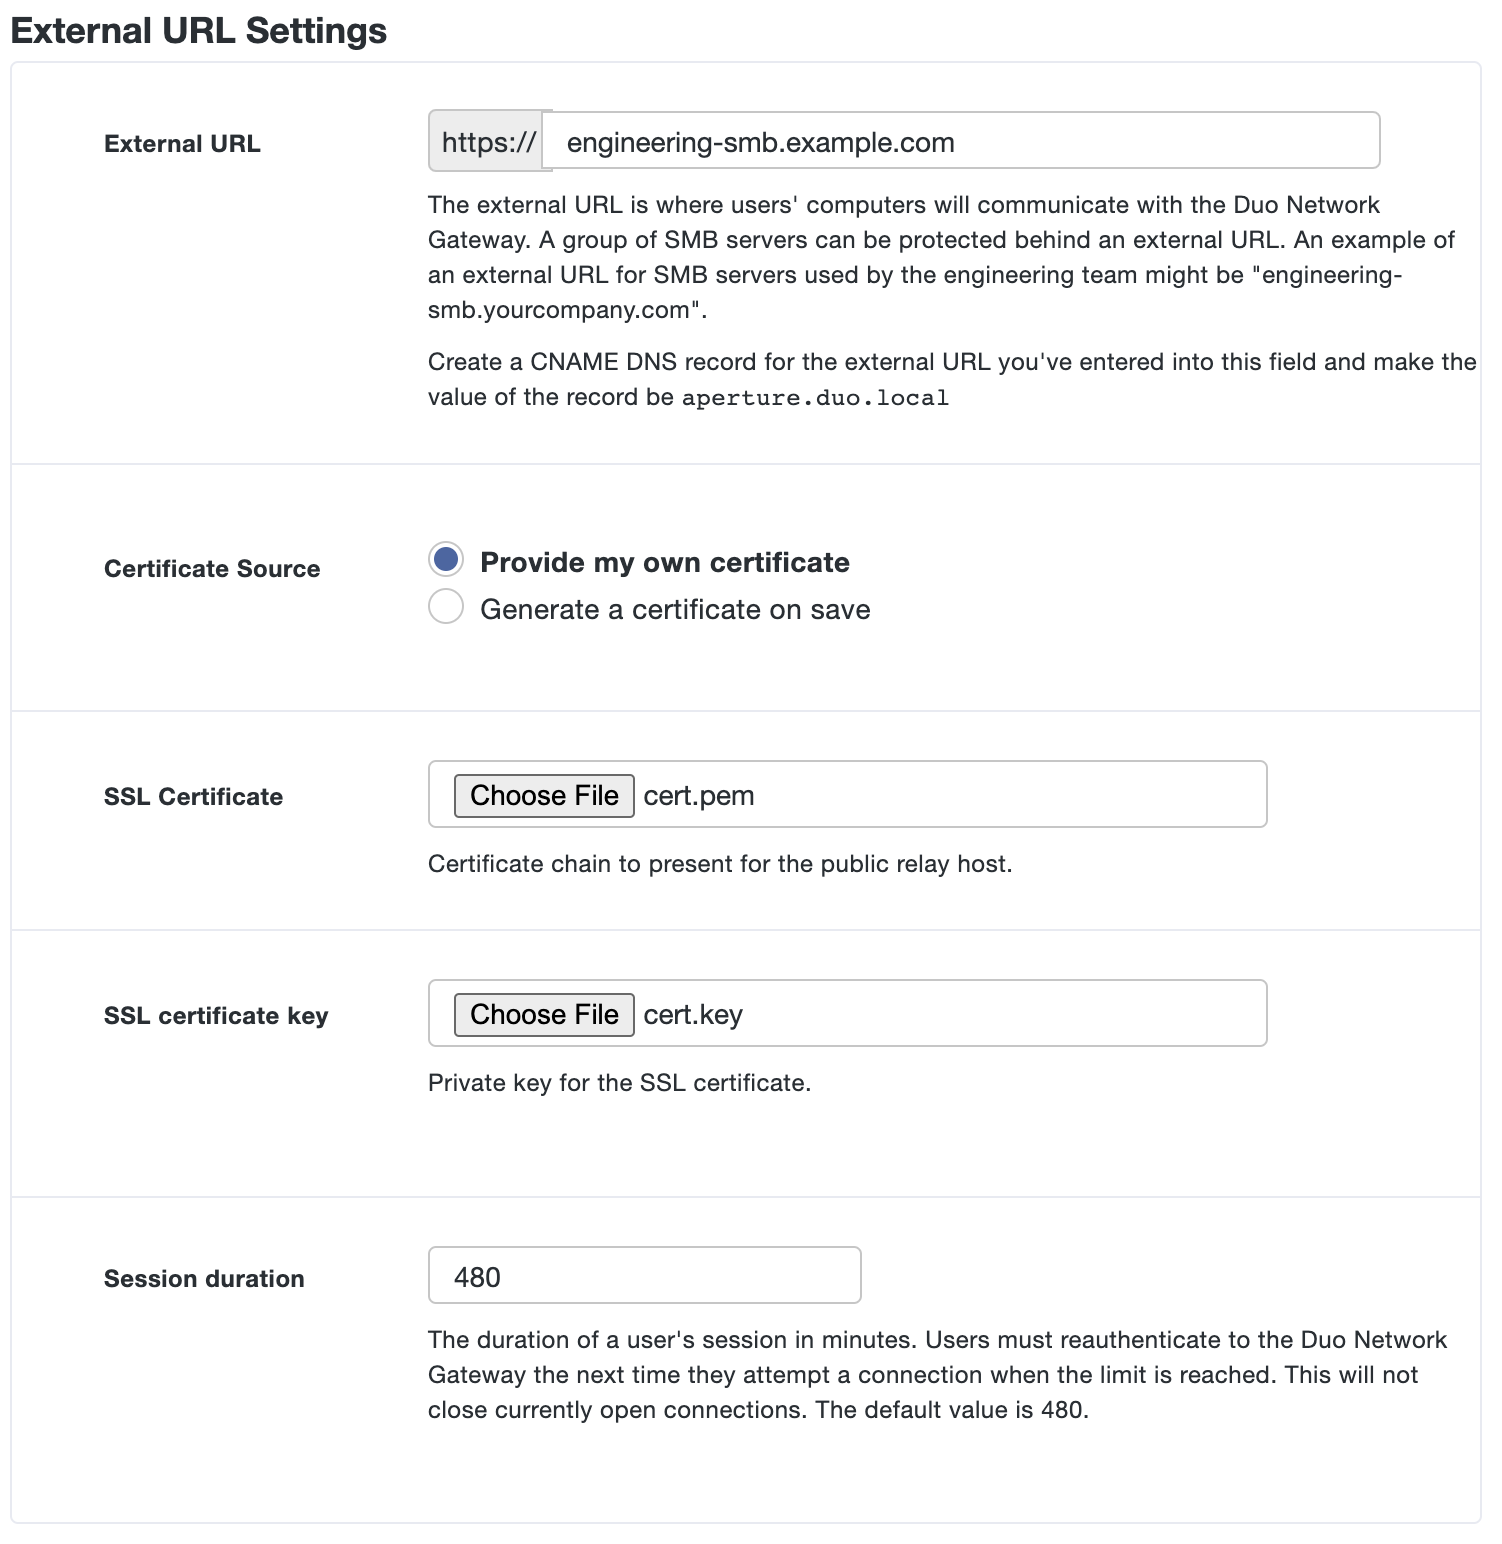
Task: Select the 'Provide my own certificate' radio button
Action: [446, 561]
